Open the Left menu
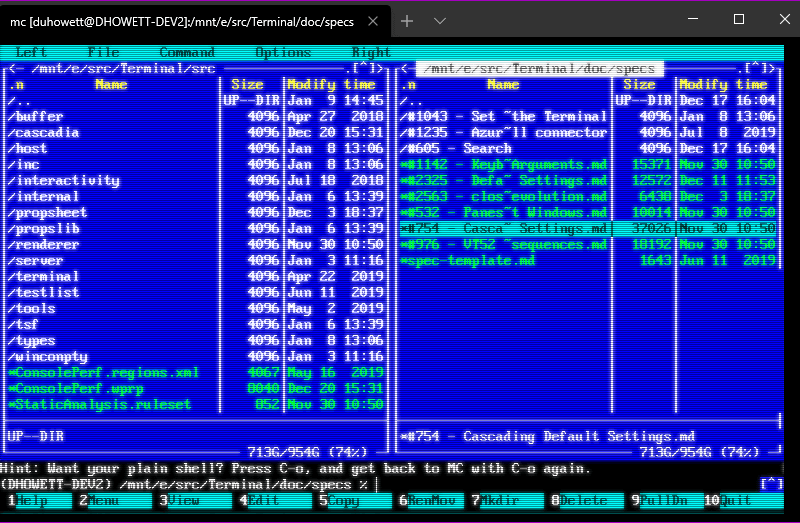Screen dimensions: 800x523 [32, 52]
